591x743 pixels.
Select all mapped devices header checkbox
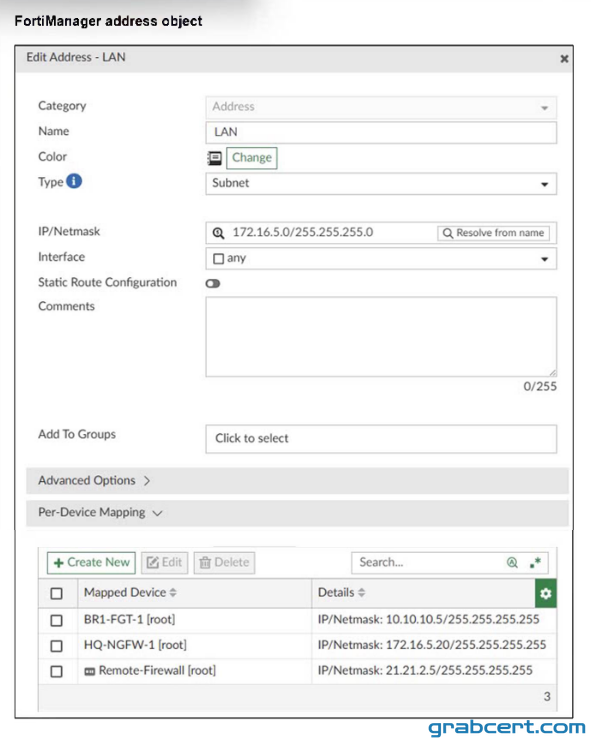[x=56, y=593]
